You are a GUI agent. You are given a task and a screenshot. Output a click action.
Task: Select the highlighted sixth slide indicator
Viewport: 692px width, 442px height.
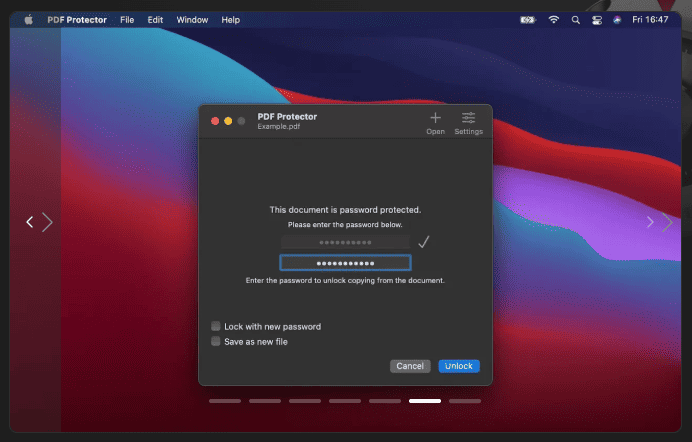(425, 401)
